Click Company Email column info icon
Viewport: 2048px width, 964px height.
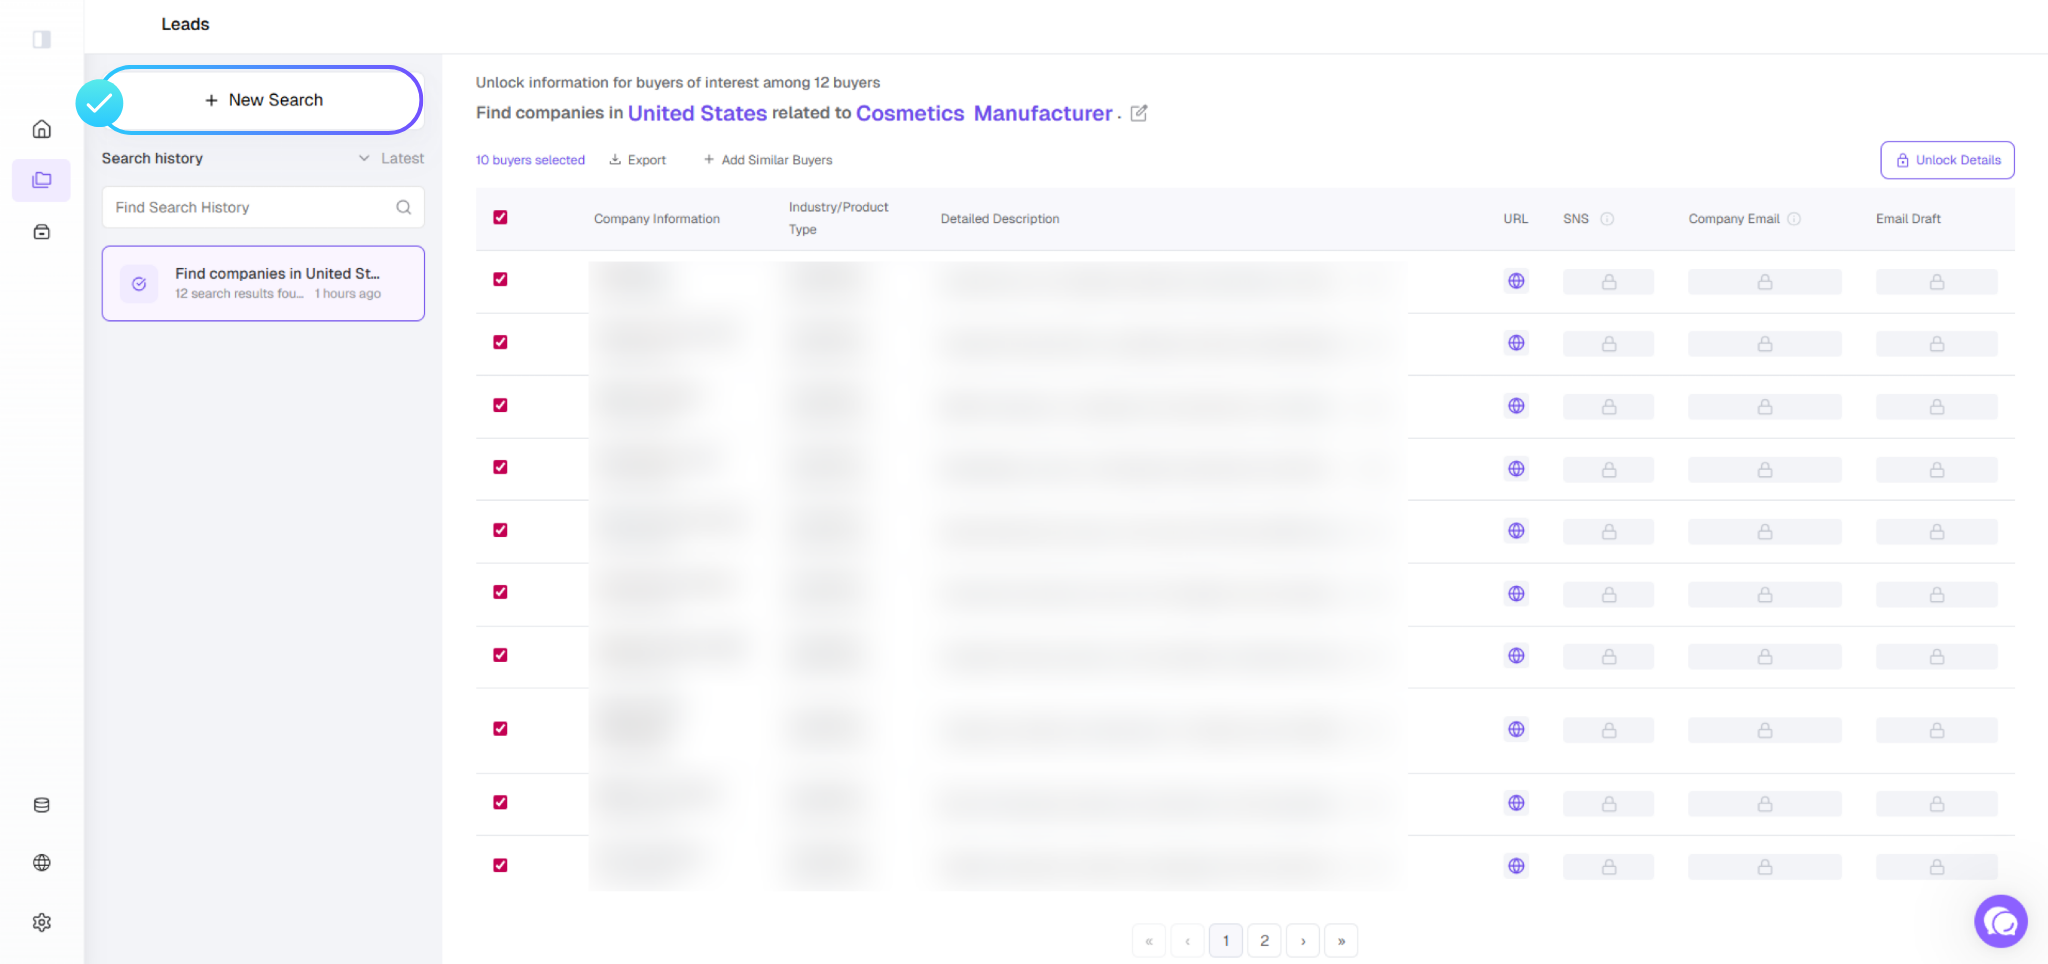[x=1794, y=219]
